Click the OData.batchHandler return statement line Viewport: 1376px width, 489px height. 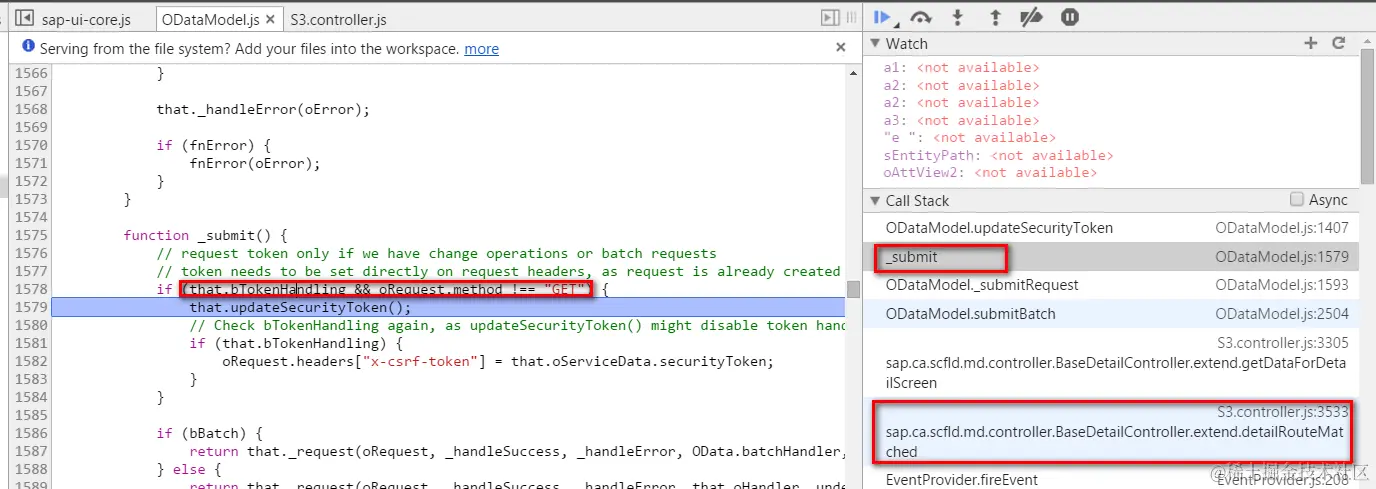(517, 451)
